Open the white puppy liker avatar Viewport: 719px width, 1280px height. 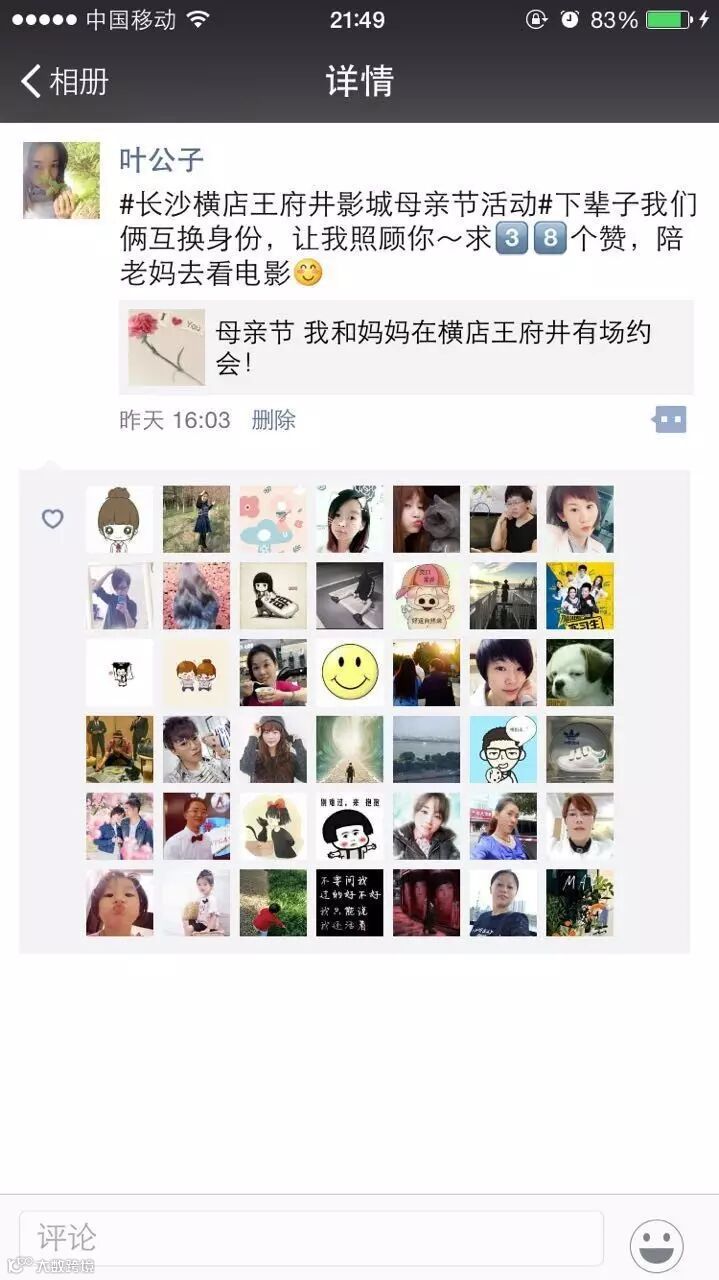580,673
